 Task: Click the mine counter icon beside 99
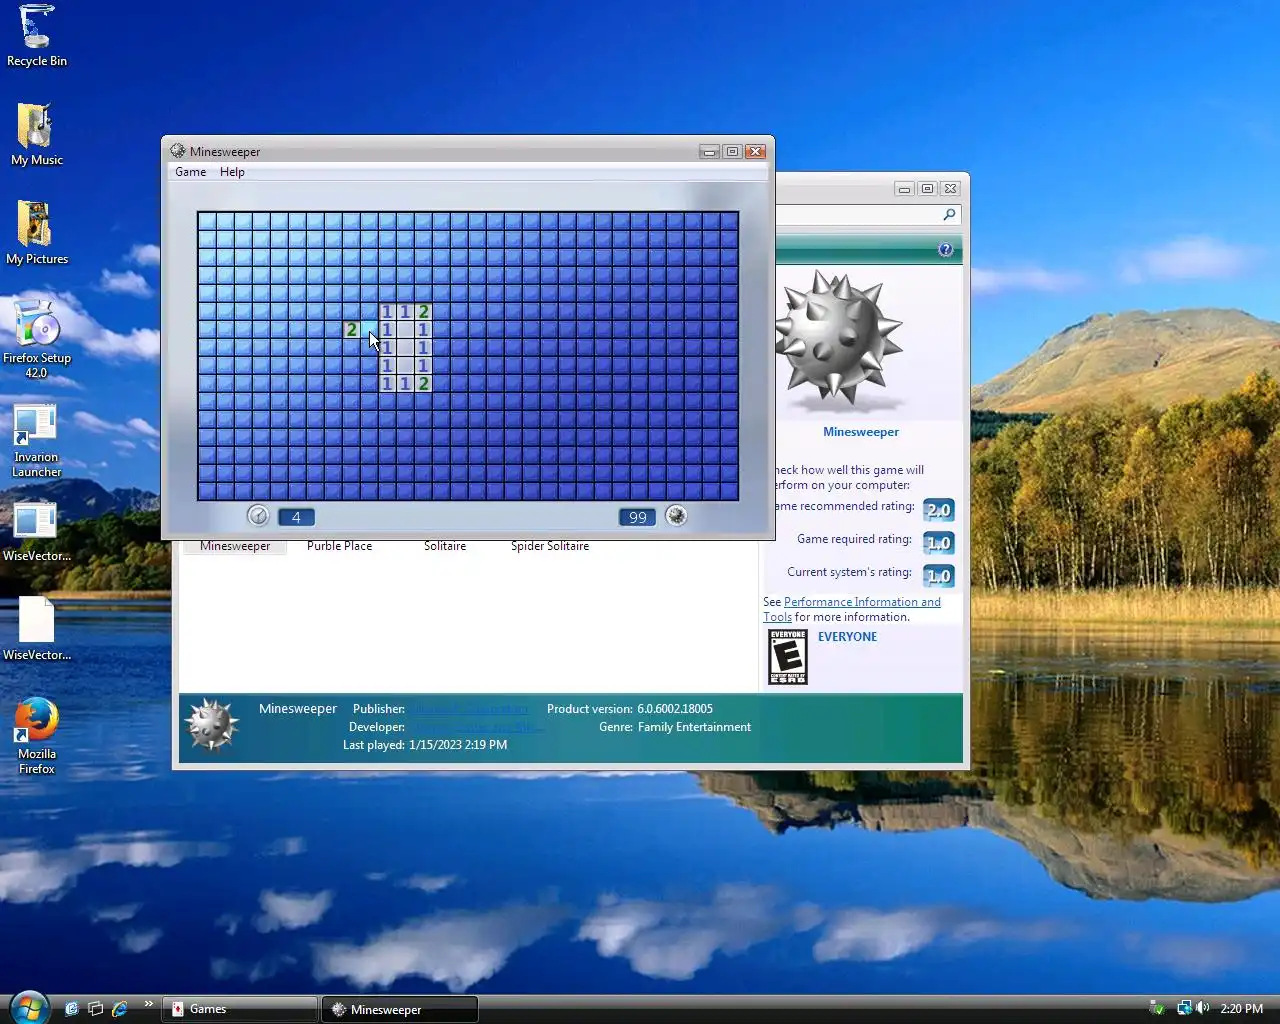click(x=676, y=516)
